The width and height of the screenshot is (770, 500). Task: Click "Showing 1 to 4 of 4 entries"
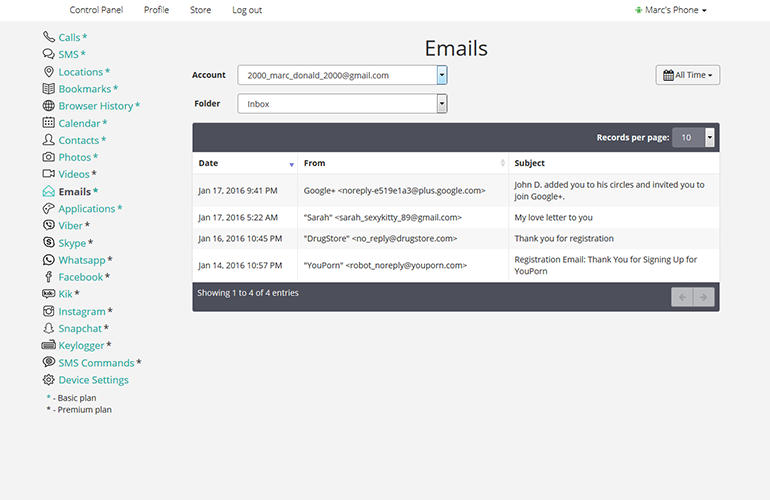(248, 293)
